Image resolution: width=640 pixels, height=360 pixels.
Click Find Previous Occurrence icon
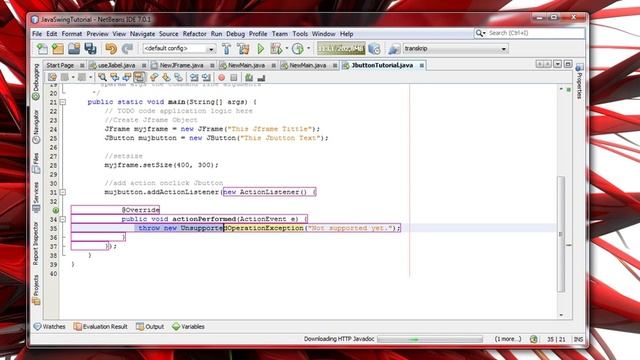pos(115,77)
